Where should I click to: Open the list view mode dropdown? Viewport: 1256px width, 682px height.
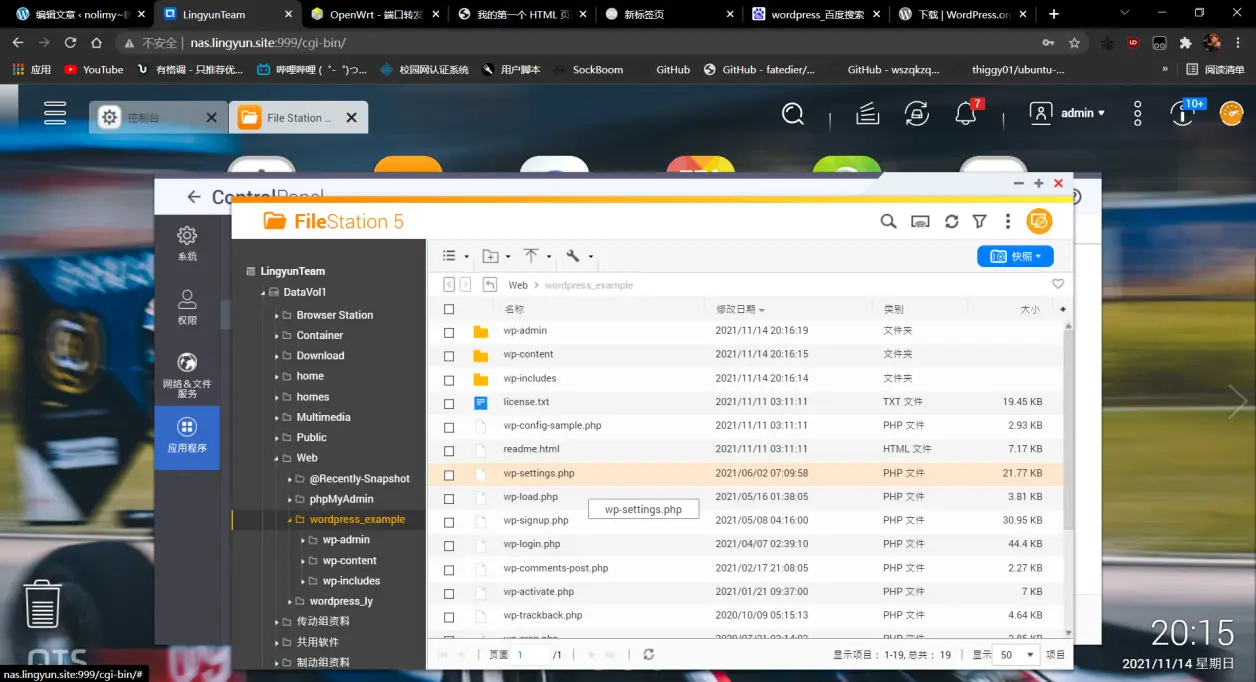[455, 257]
